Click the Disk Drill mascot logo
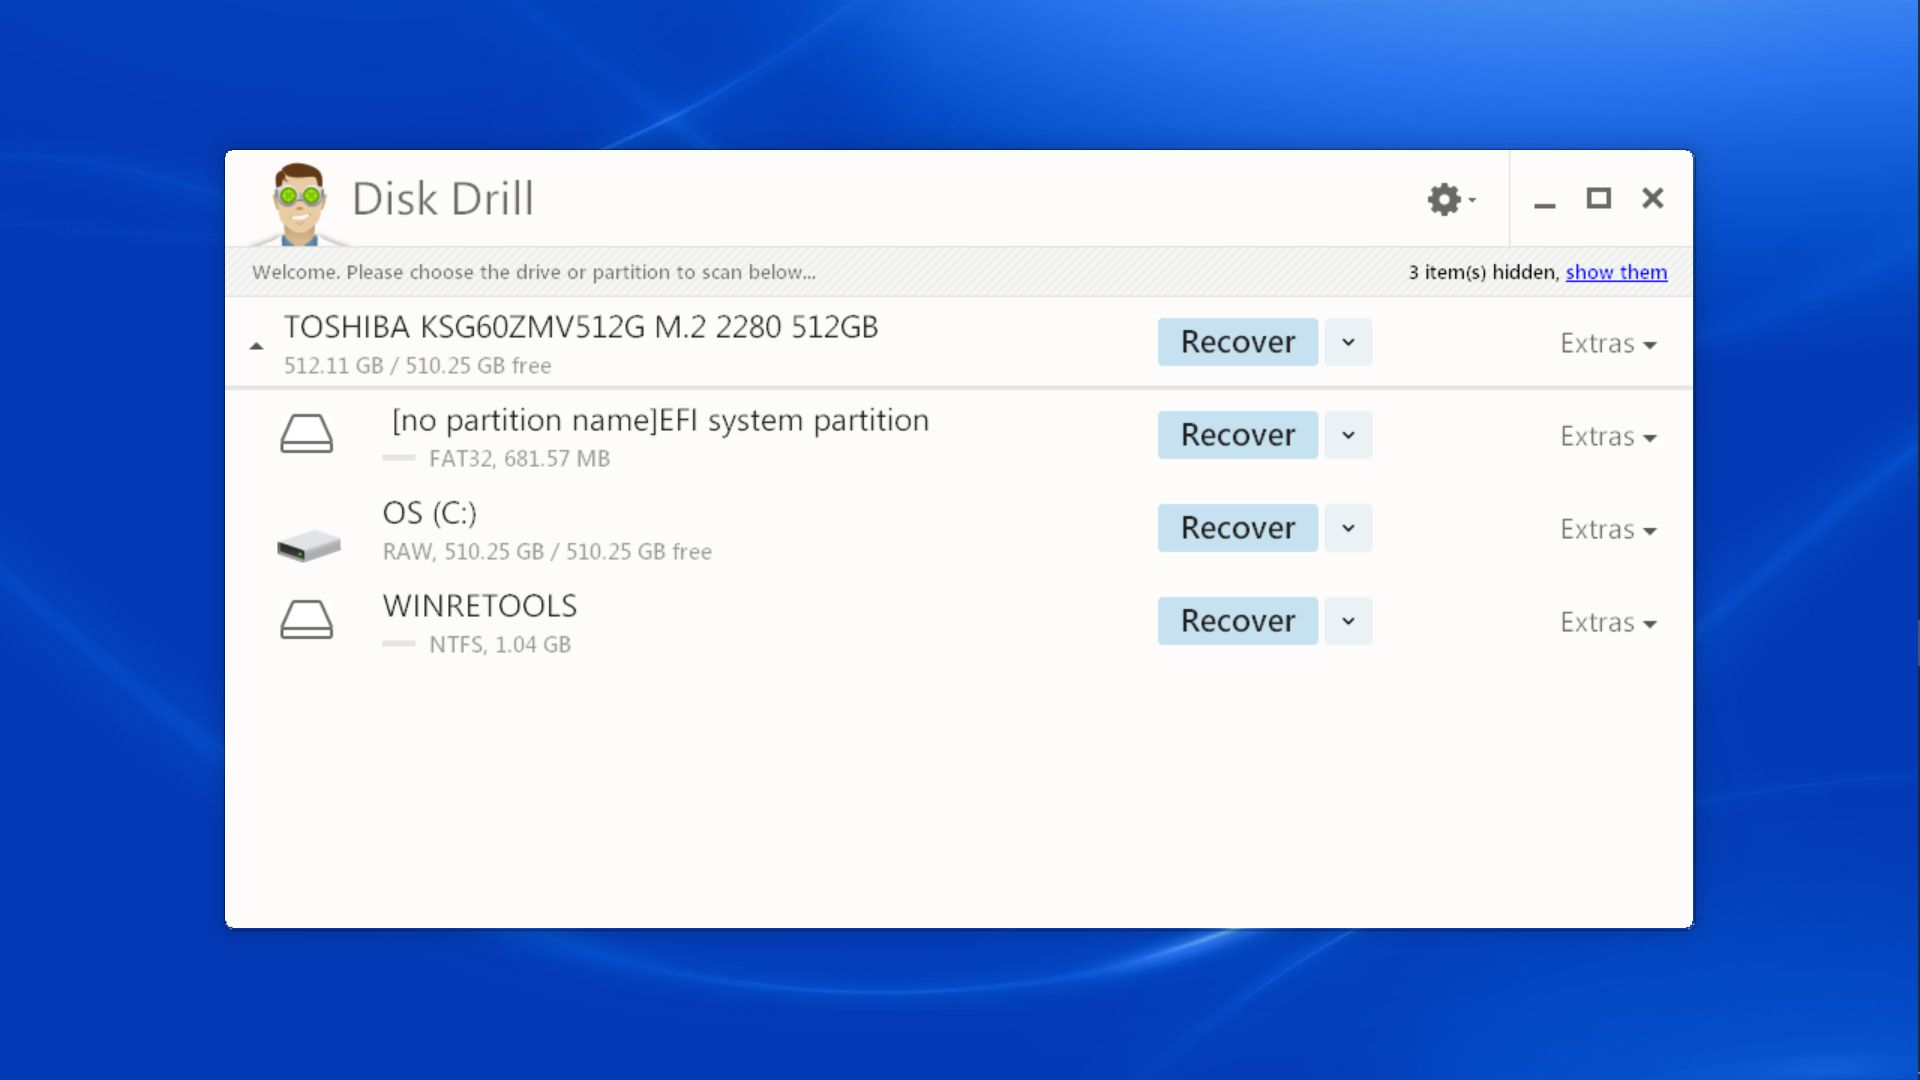 [x=299, y=204]
